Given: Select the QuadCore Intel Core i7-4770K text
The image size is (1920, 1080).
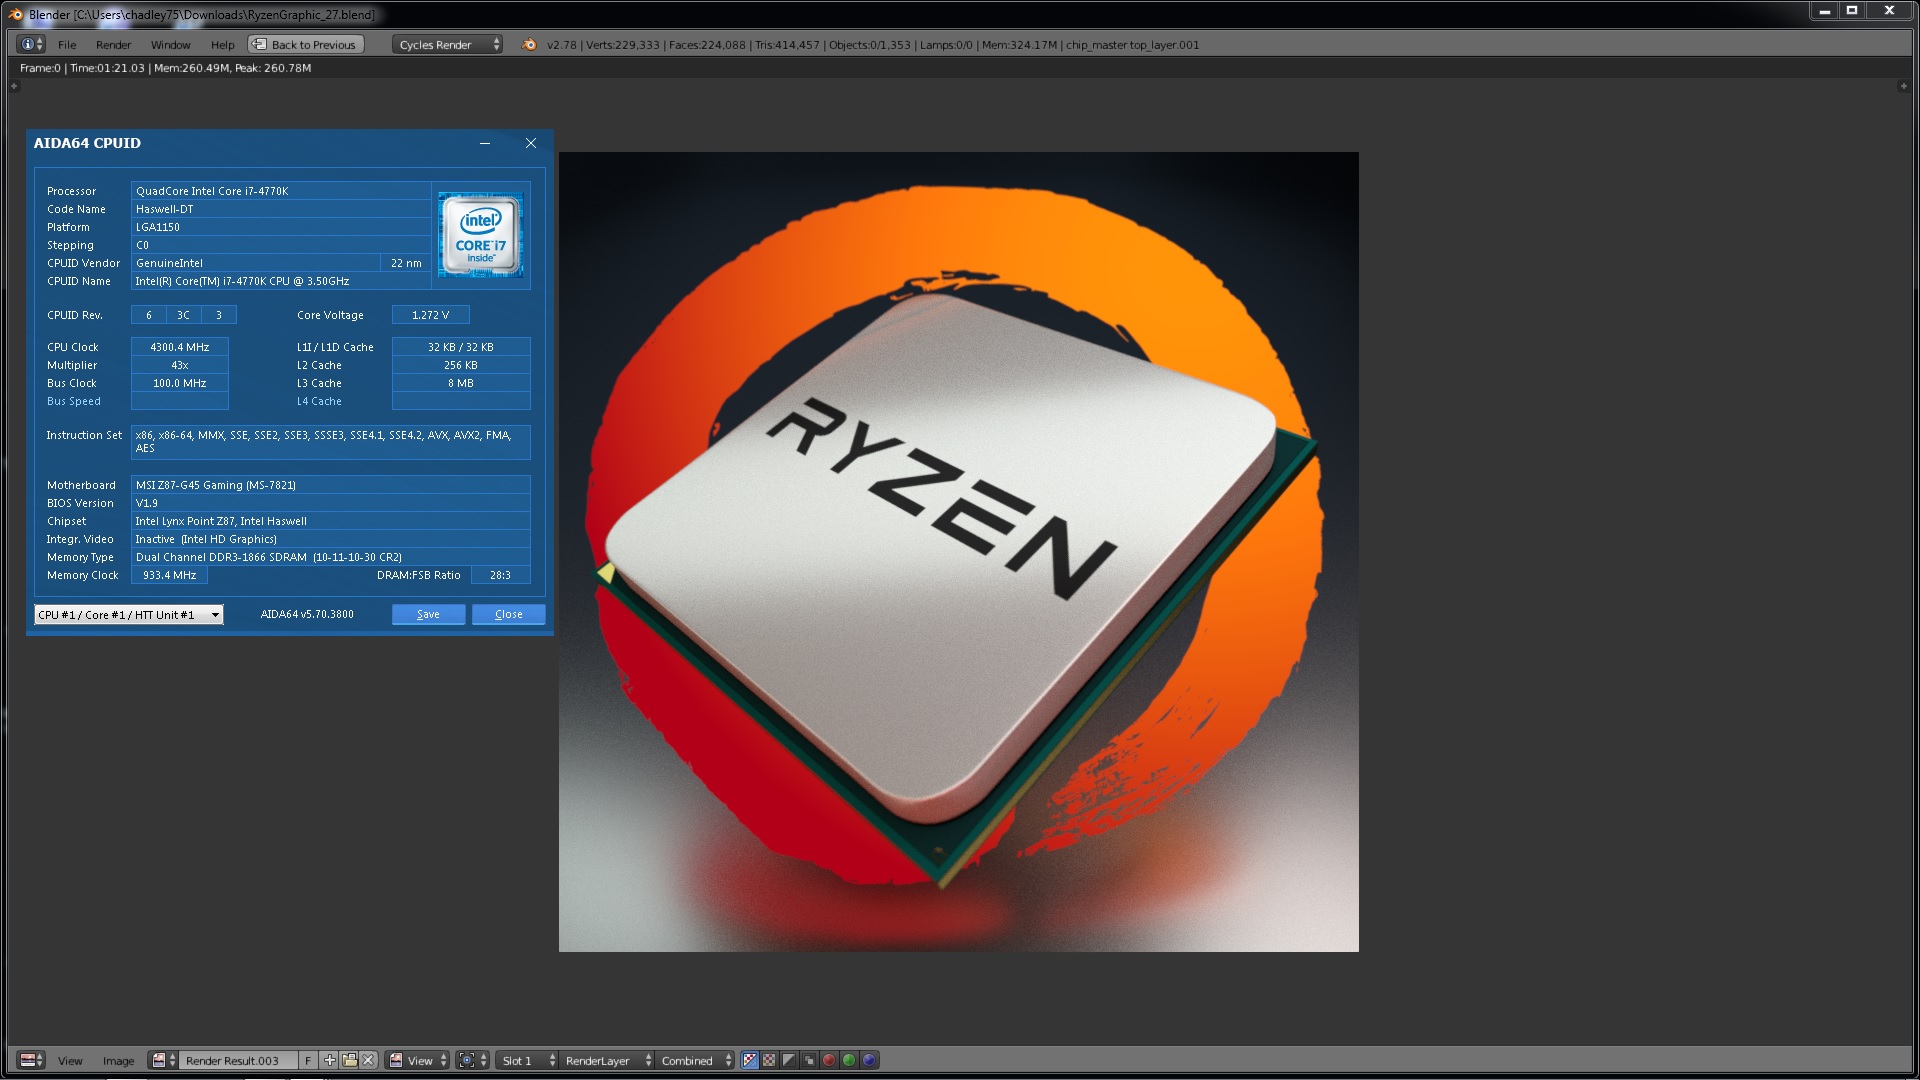Looking at the screenshot, I should [x=212, y=191].
